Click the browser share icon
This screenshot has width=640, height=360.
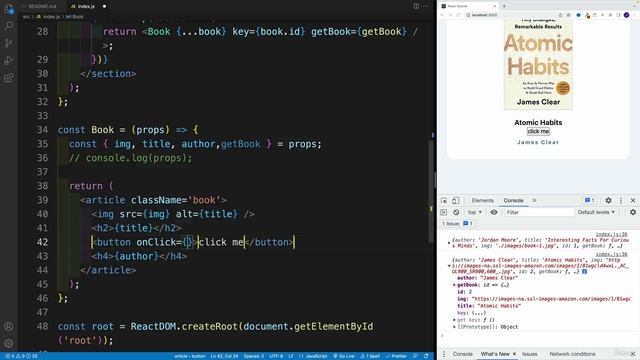pos(560,15)
